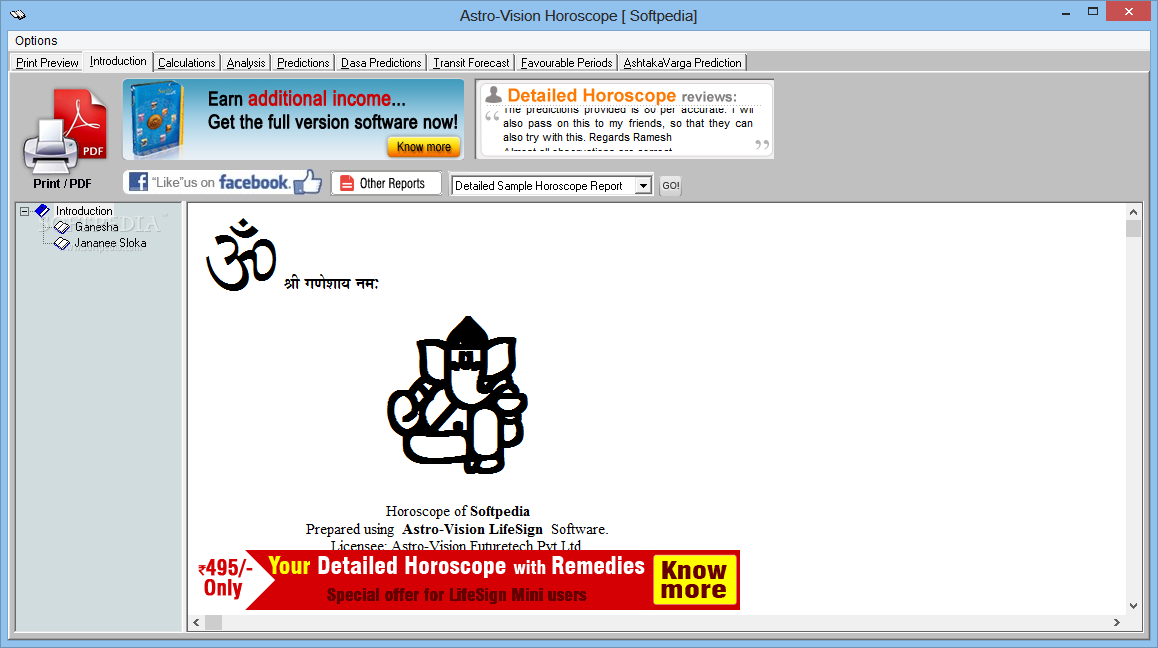Select the Introduction tab
Viewport: 1158px width, 648px height.
pyautogui.click(x=118, y=61)
